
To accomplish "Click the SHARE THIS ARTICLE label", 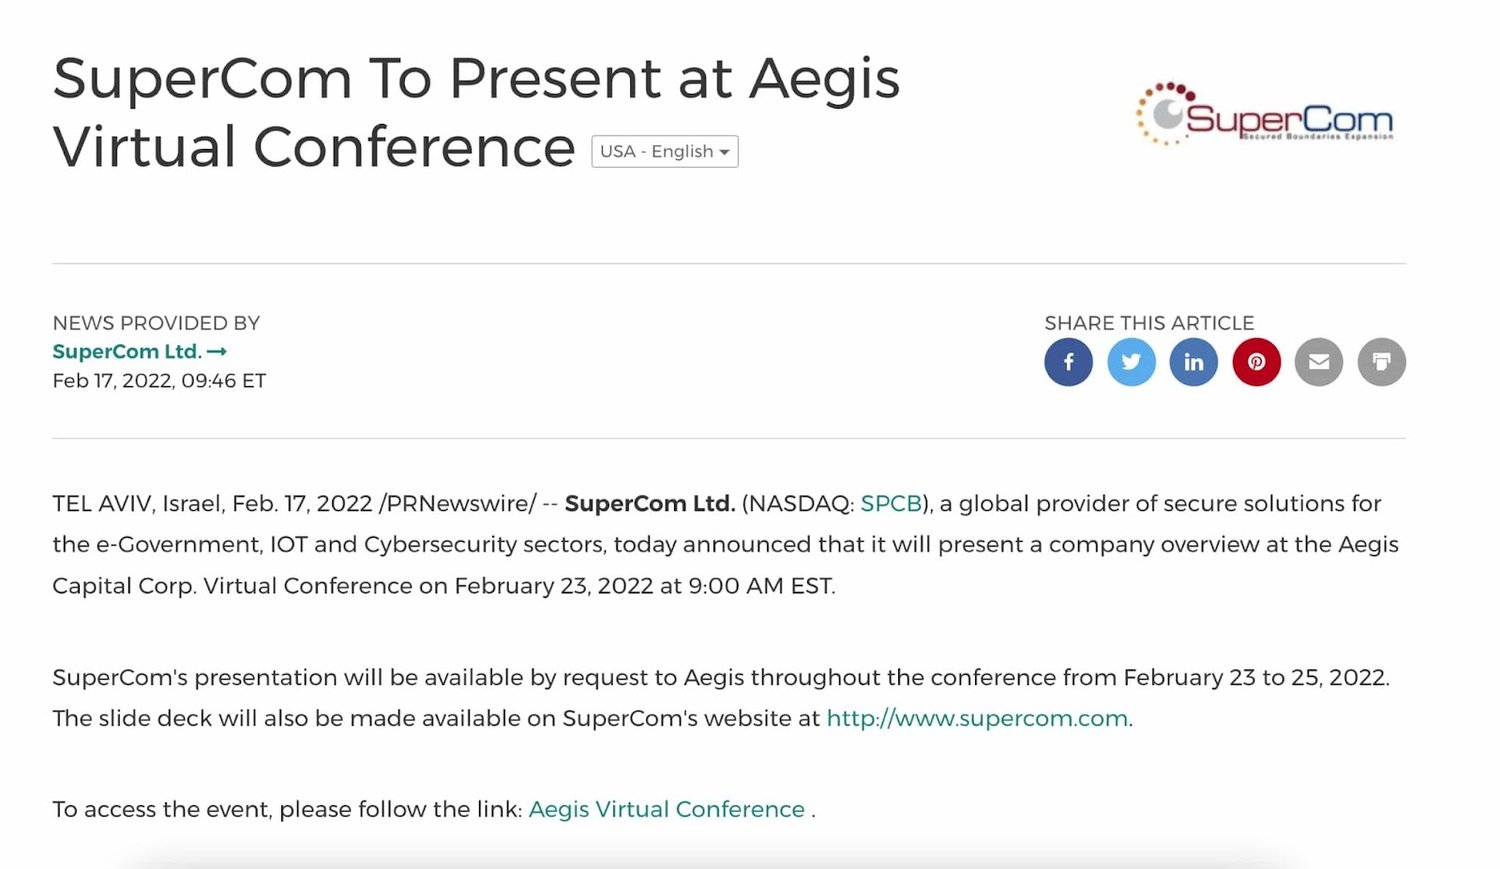I will pyautogui.click(x=1150, y=323).
